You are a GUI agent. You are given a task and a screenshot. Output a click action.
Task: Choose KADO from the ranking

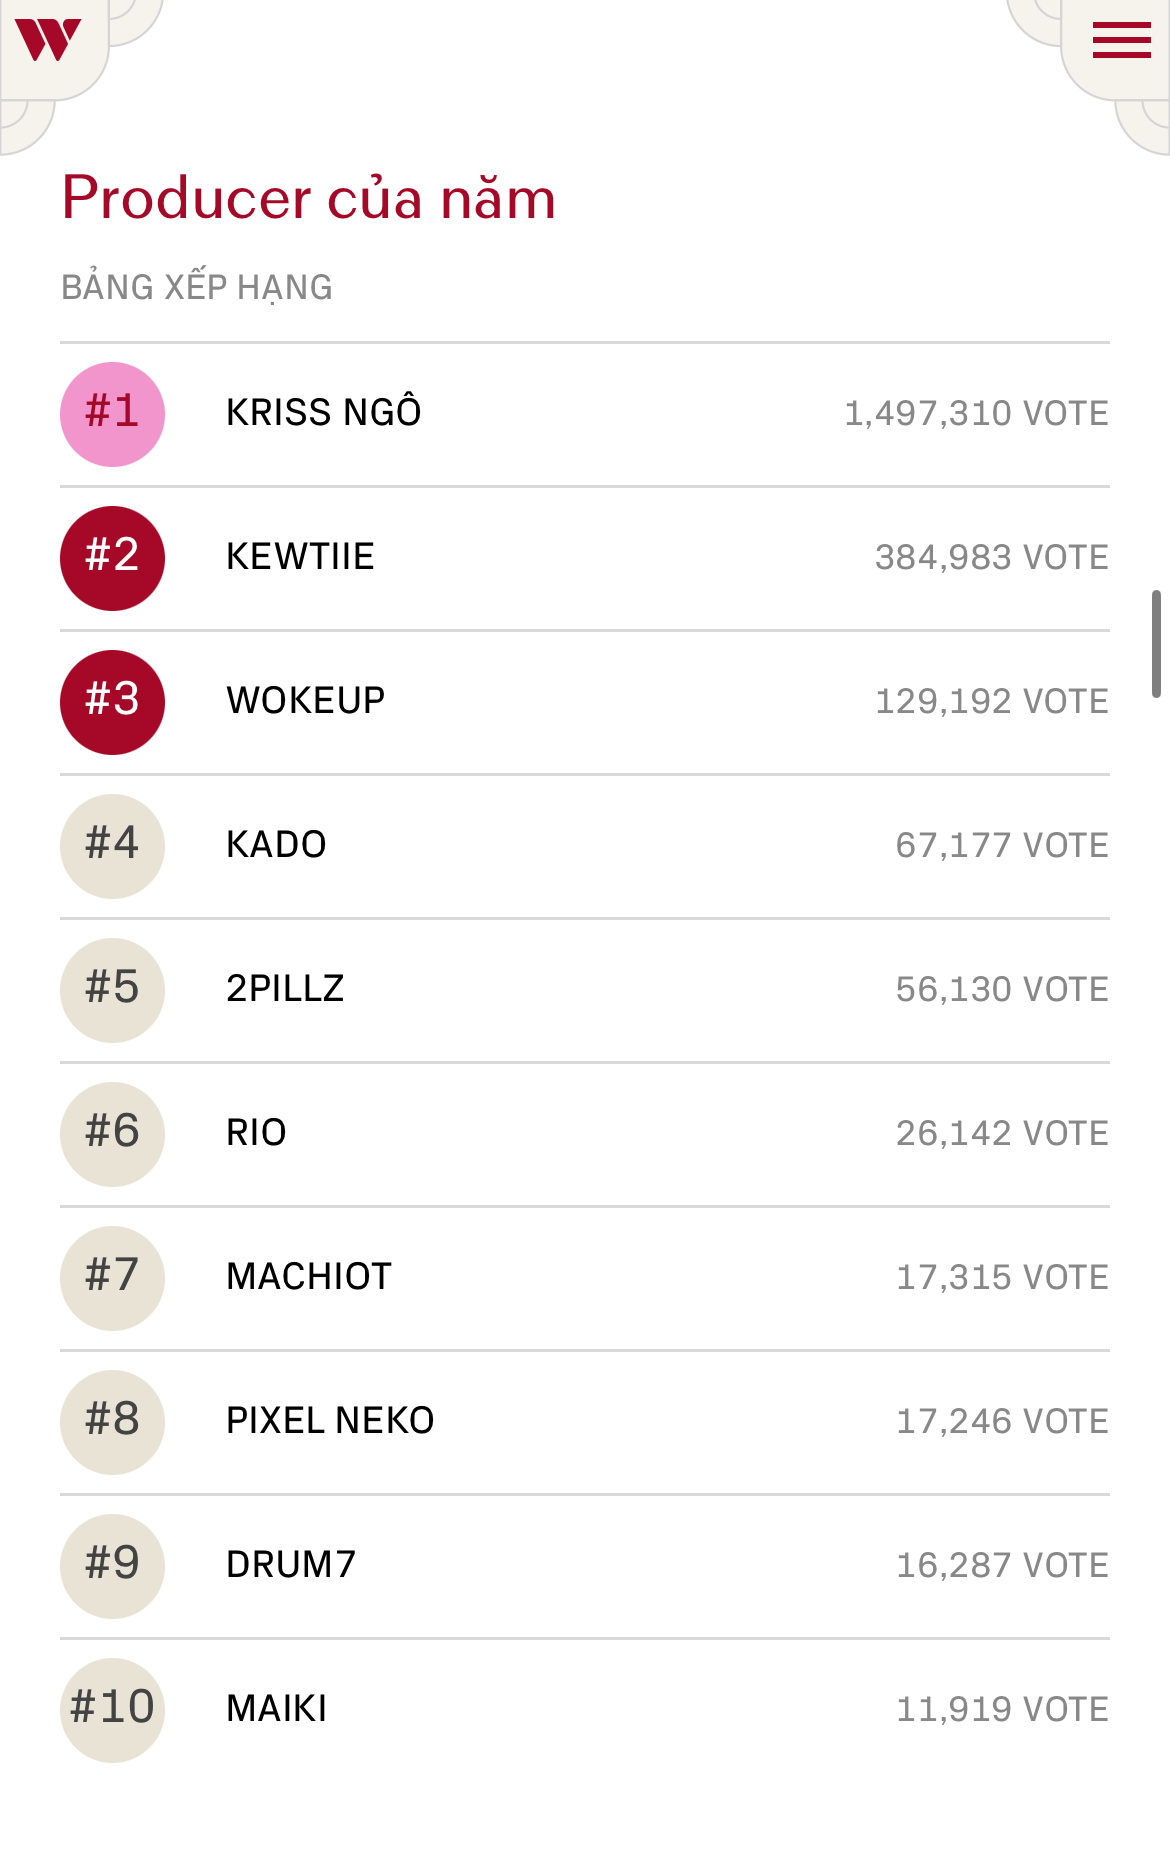pyautogui.click(x=276, y=845)
